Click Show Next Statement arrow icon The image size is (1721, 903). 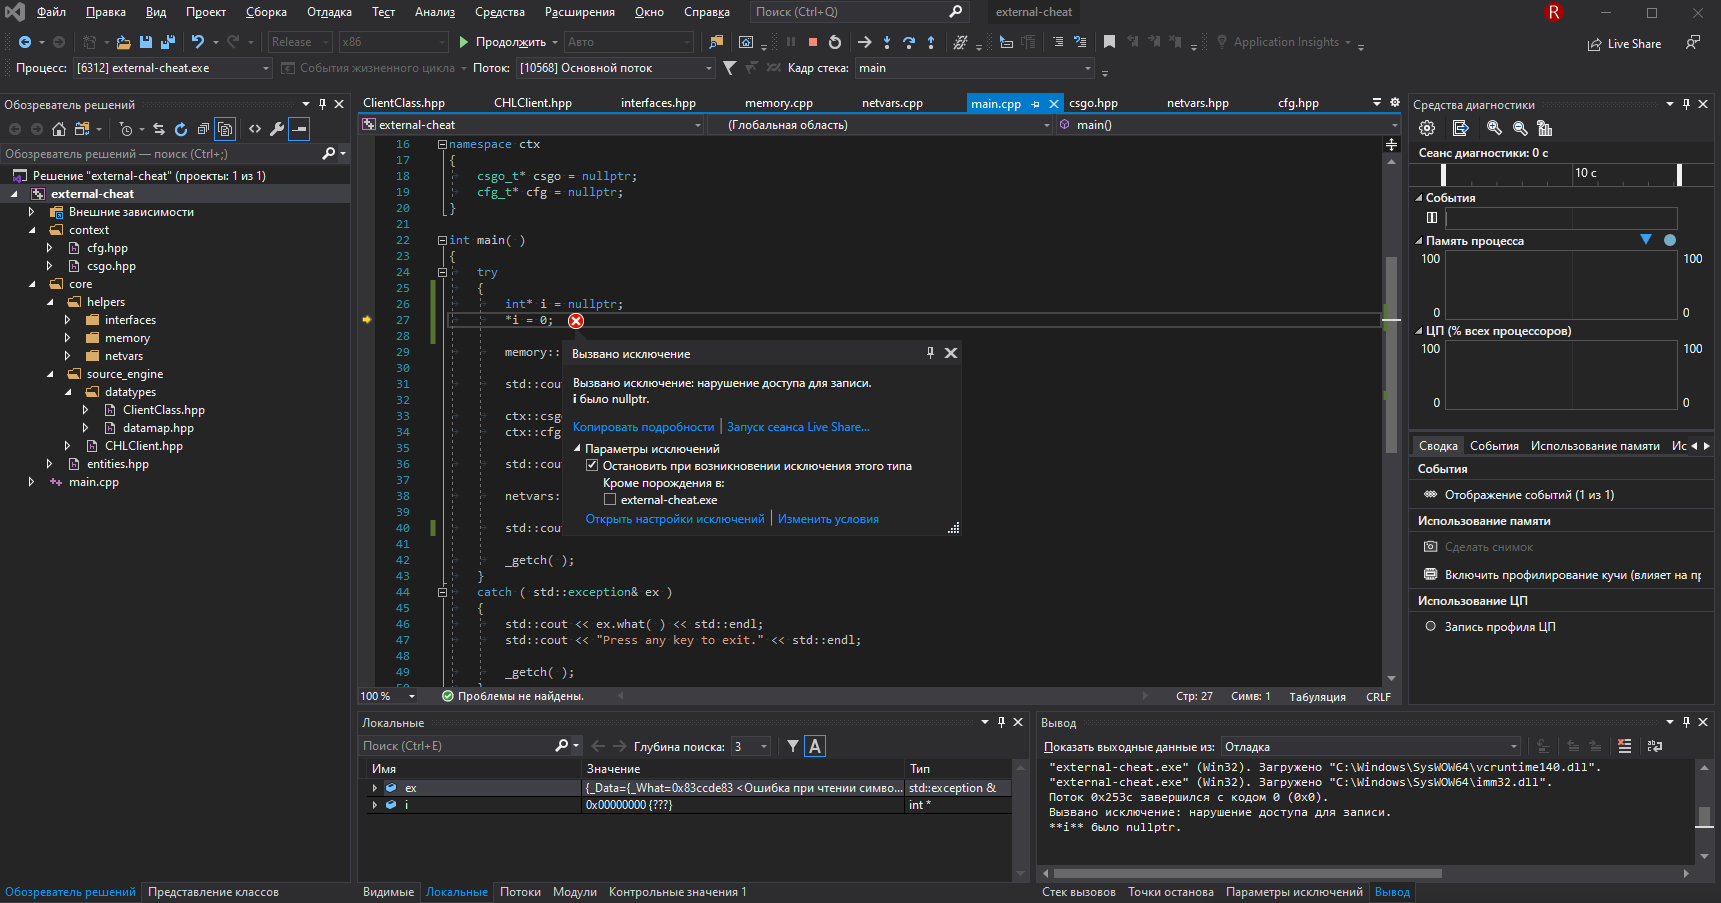865,42
